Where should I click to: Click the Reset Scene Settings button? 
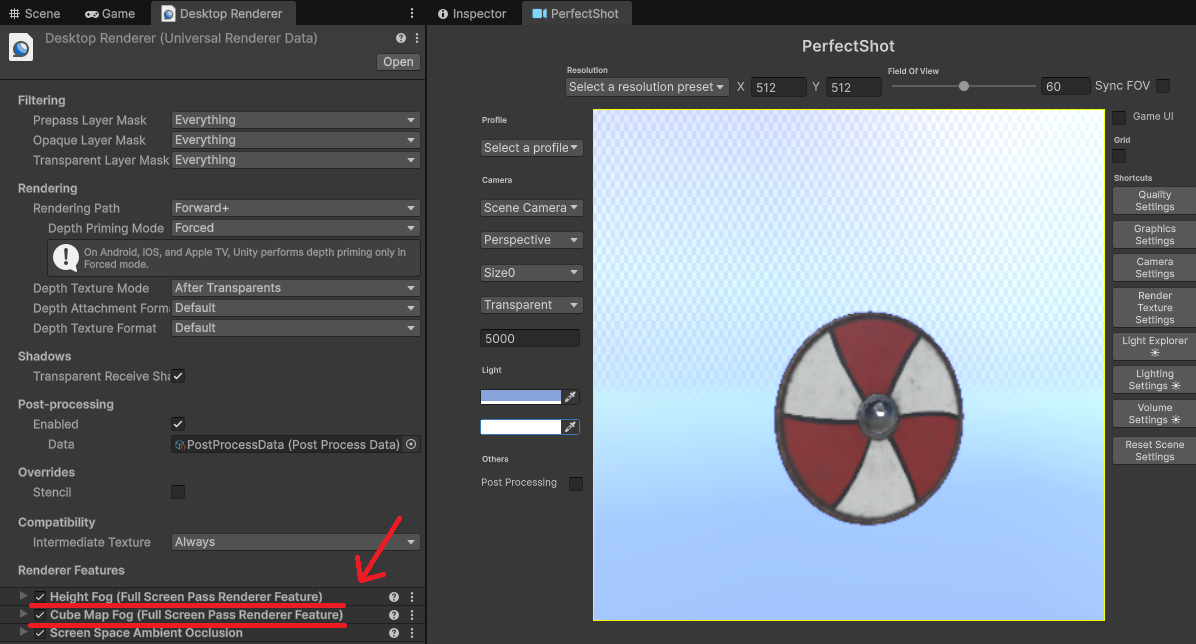click(1154, 450)
